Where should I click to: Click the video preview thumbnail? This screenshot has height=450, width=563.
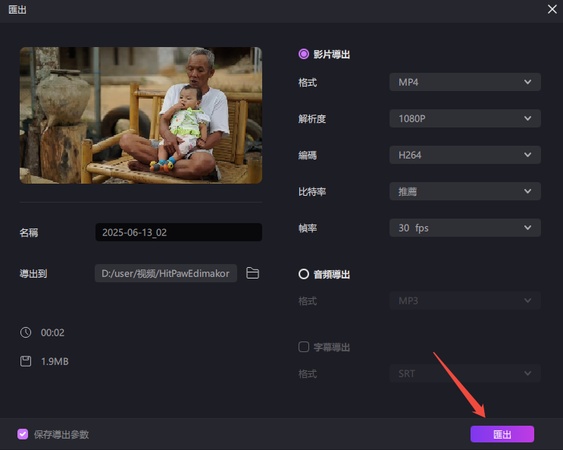[x=141, y=115]
